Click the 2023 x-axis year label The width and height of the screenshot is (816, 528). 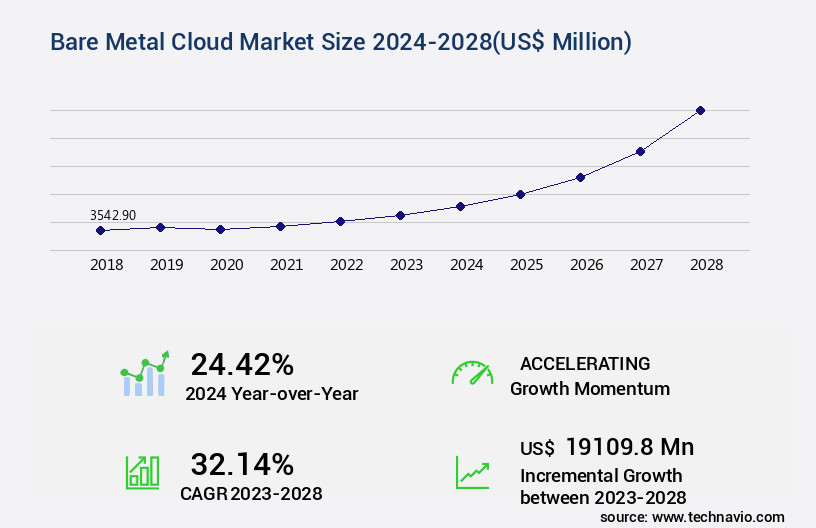coord(406,265)
